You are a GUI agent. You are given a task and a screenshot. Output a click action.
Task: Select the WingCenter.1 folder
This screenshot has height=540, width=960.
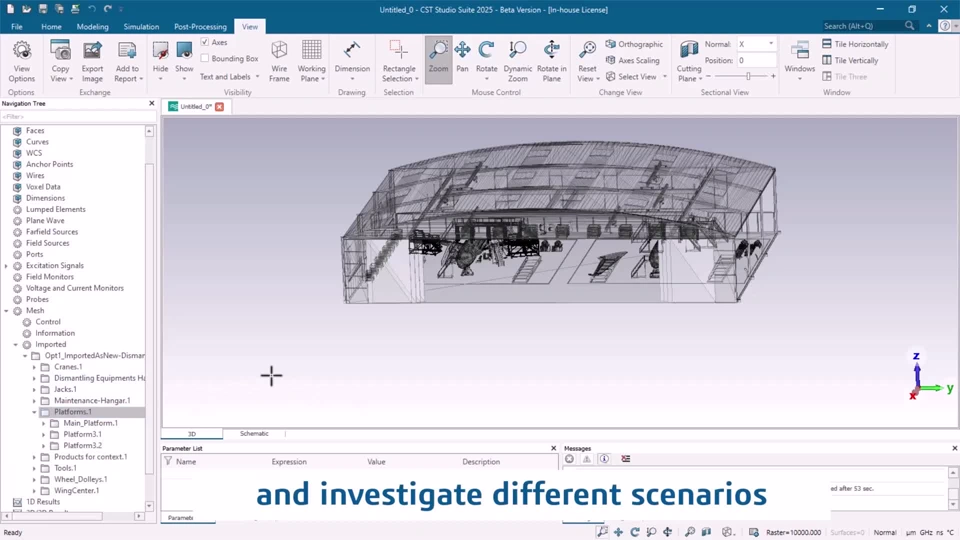[76, 490]
